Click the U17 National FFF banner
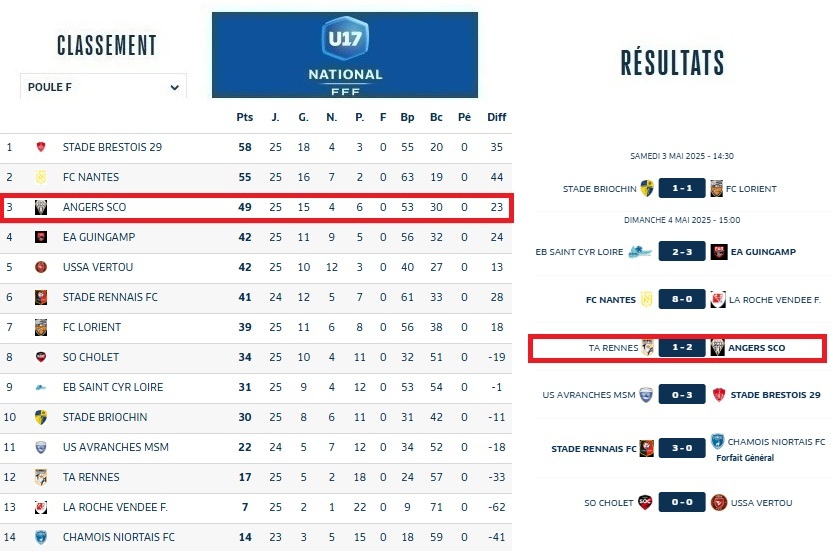Image resolution: width=832 pixels, height=551 pixels. 345,55
